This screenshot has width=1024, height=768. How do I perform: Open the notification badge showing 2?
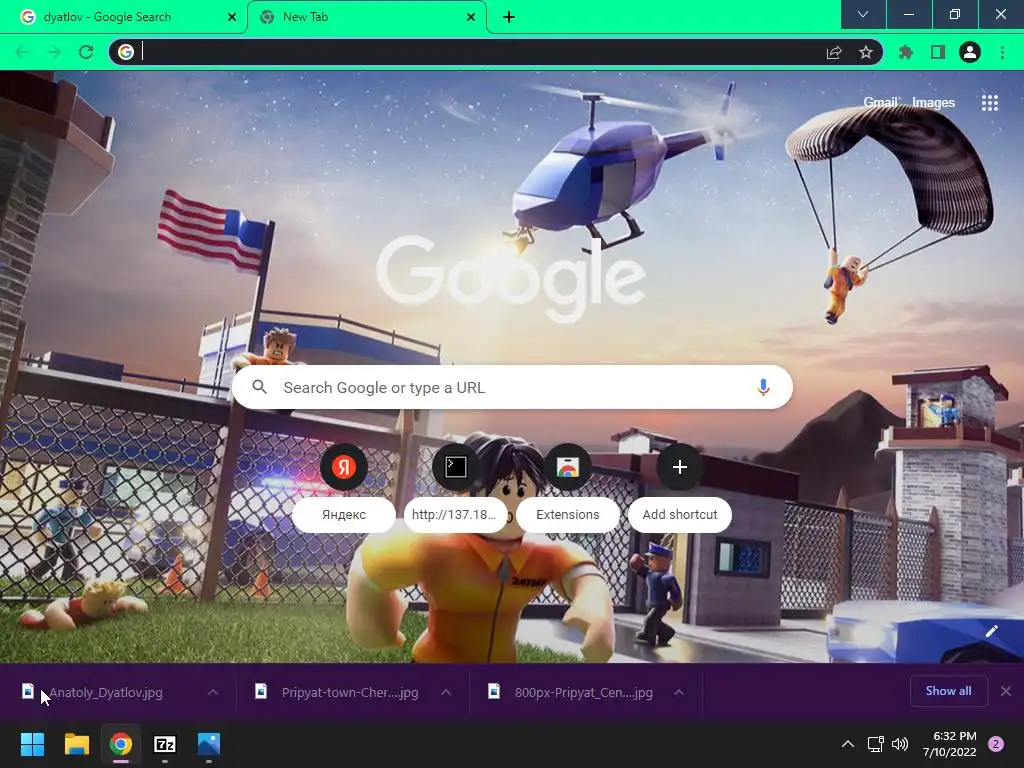[996, 744]
